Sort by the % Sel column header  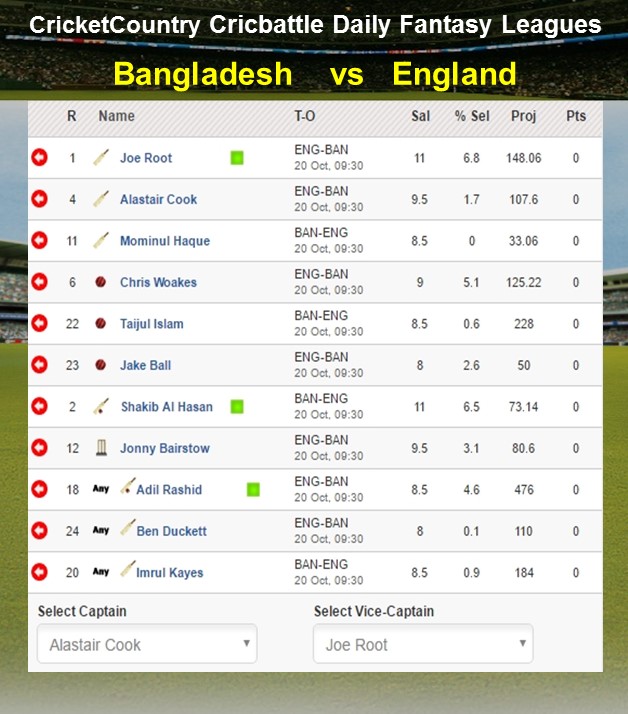tap(472, 116)
